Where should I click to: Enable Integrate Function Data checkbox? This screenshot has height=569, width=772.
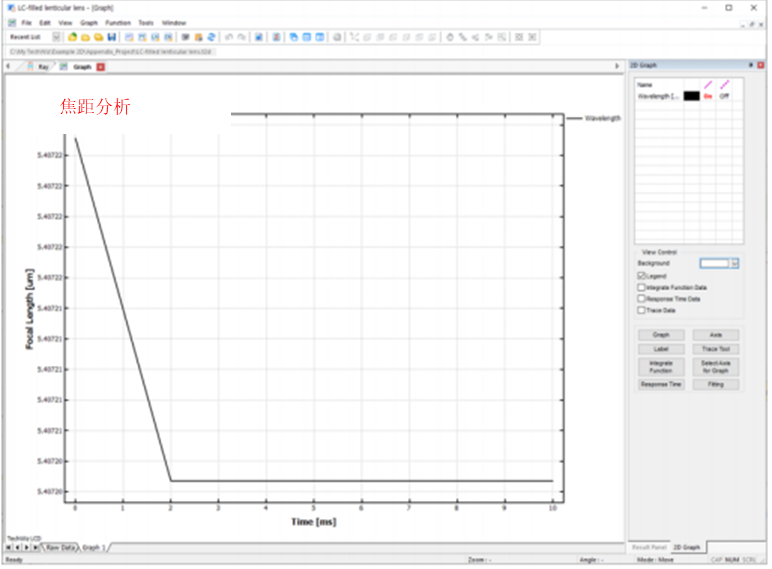[641, 287]
